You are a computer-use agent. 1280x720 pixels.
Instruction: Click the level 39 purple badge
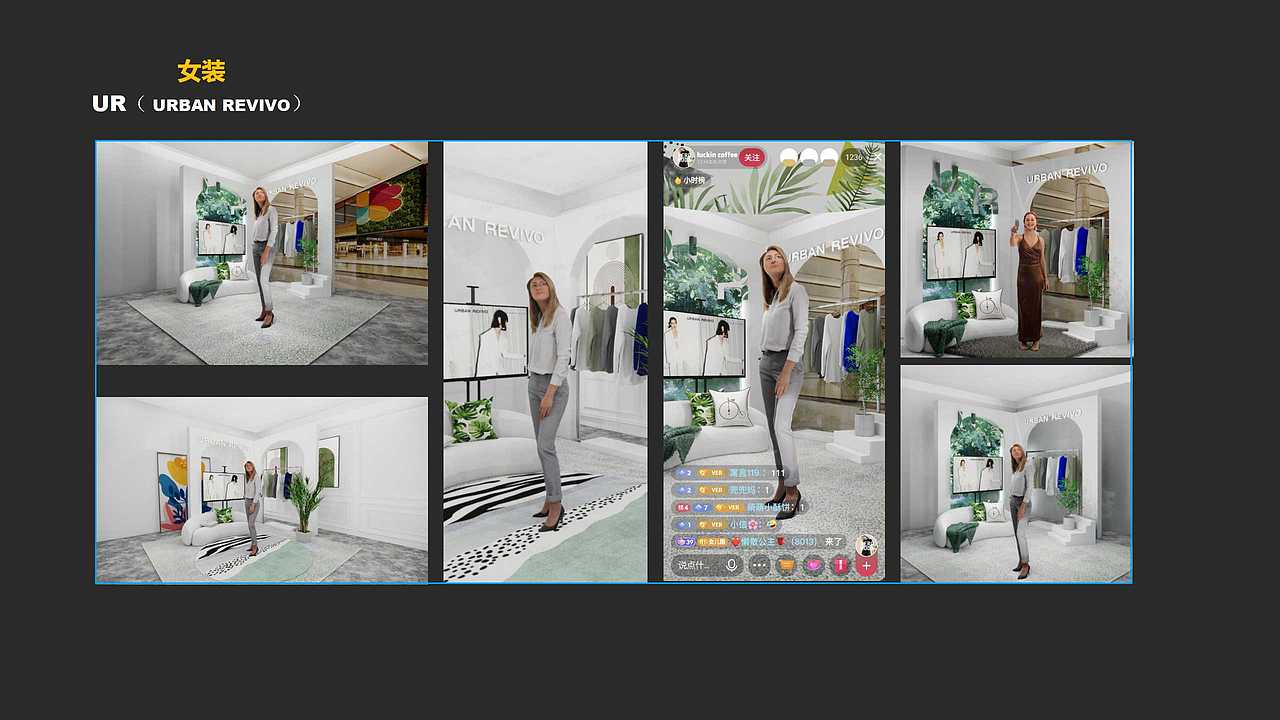pyautogui.click(x=685, y=542)
